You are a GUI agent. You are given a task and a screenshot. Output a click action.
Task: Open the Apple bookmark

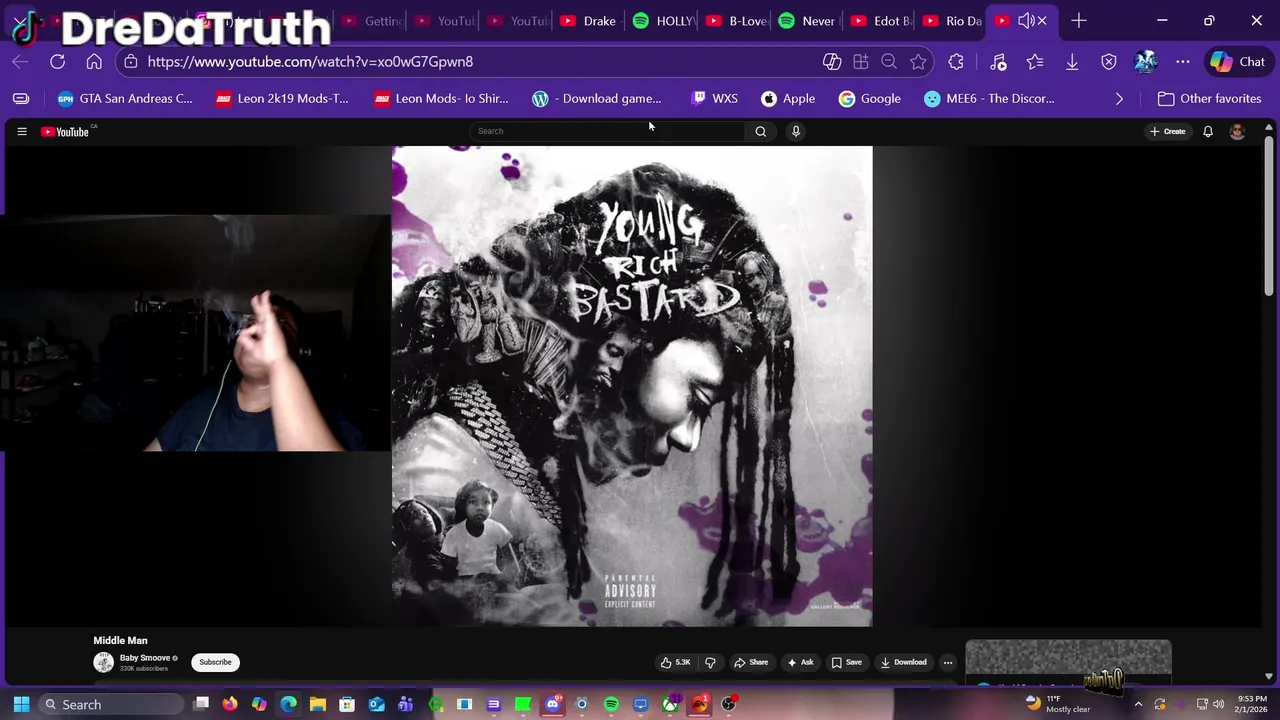click(788, 99)
